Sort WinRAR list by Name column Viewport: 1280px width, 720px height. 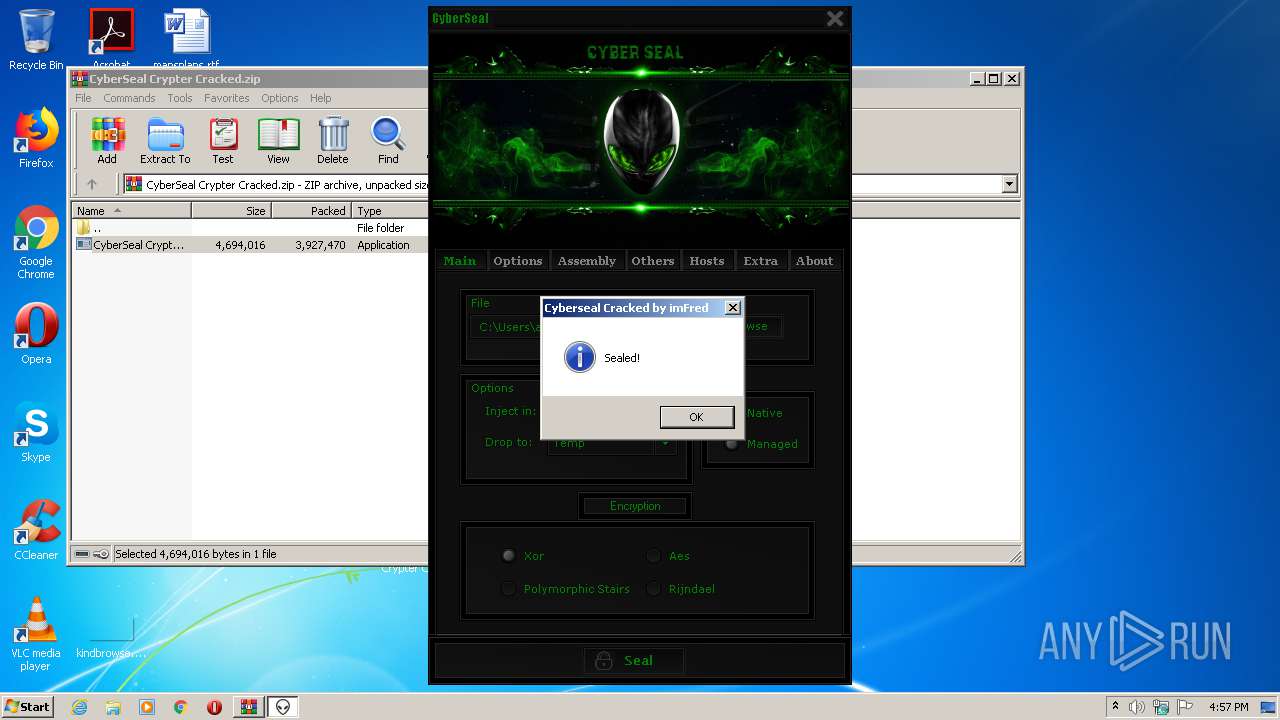(131, 211)
